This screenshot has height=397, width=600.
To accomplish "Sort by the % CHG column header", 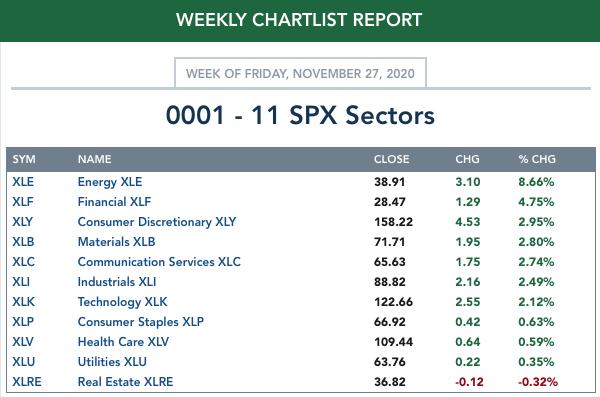I will click(x=537, y=159).
